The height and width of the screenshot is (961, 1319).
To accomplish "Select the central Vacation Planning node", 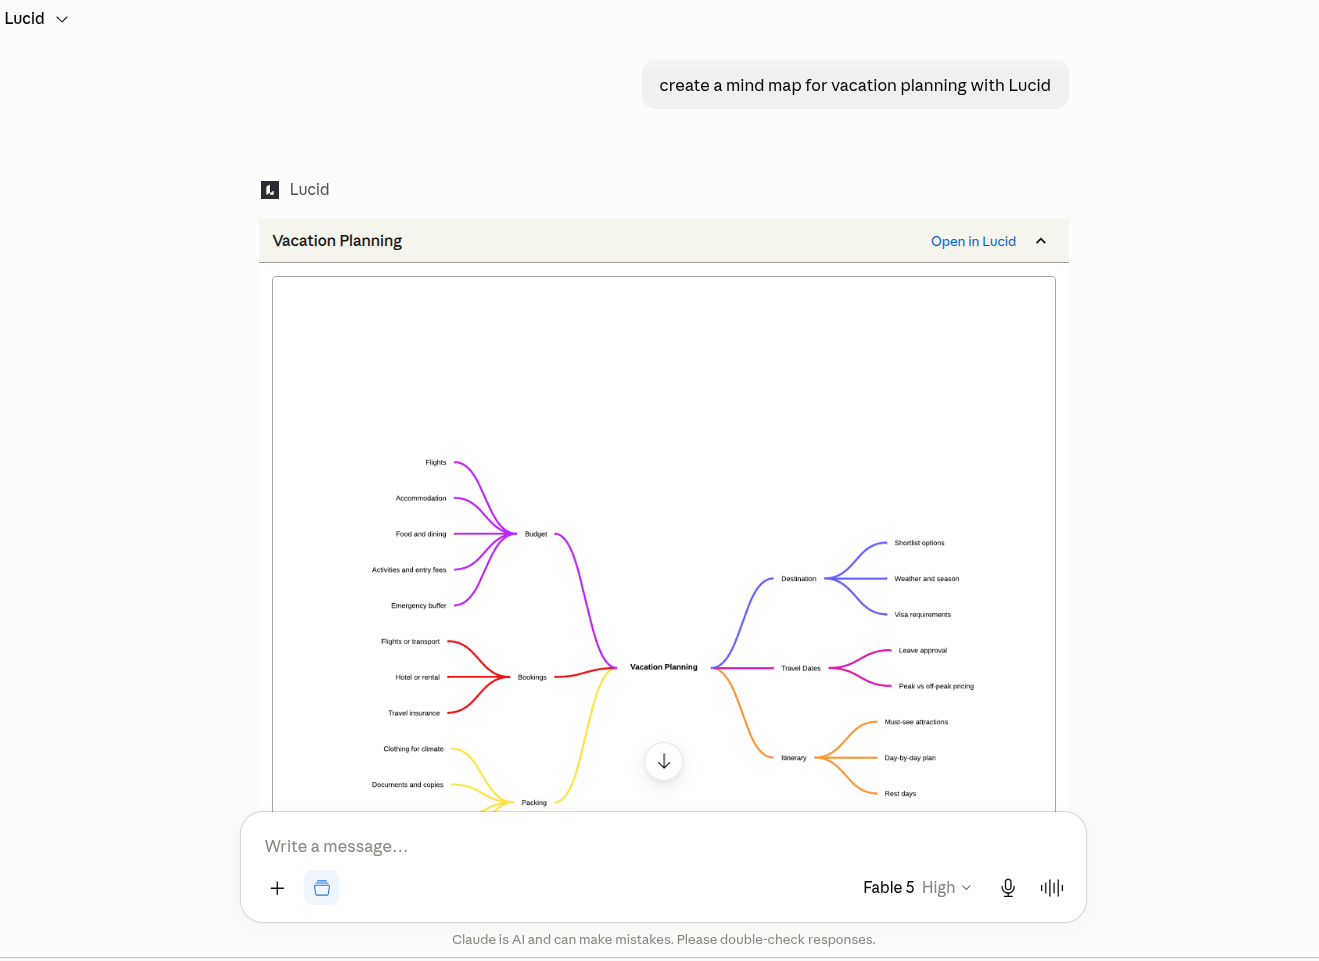I will pos(664,667).
